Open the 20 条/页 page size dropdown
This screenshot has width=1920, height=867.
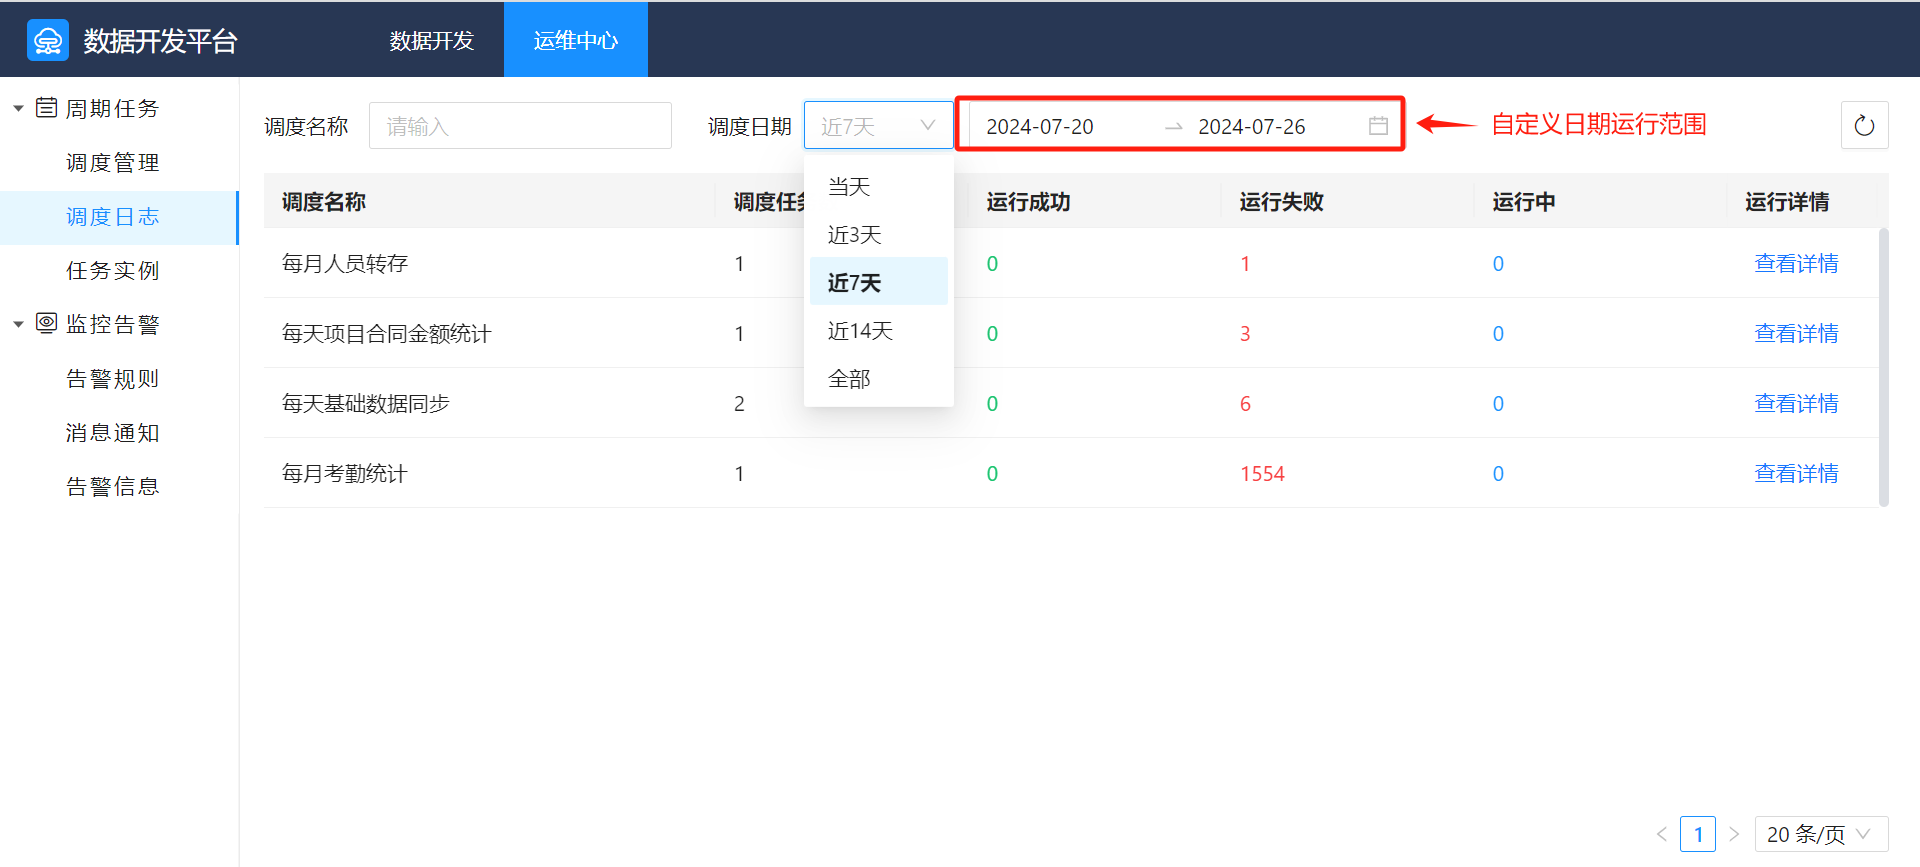pyautogui.click(x=1820, y=834)
